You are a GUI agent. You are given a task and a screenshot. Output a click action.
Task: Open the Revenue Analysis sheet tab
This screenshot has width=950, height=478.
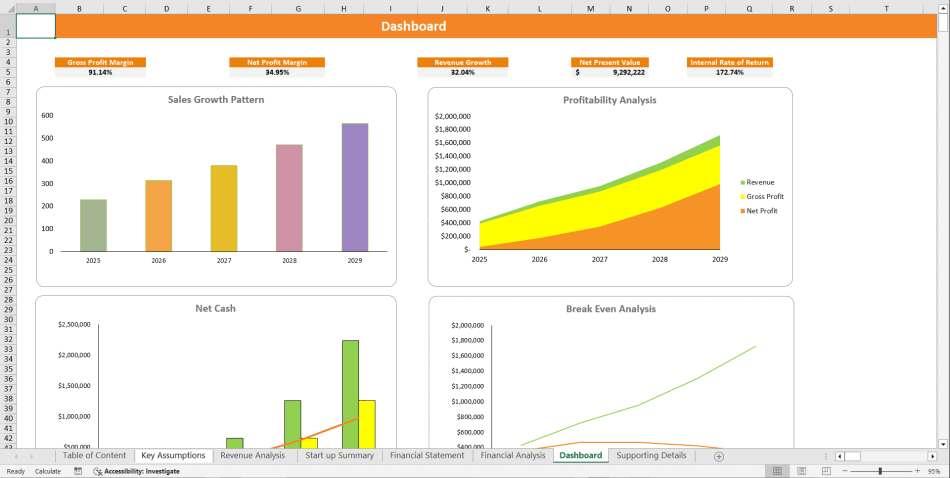(252, 455)
